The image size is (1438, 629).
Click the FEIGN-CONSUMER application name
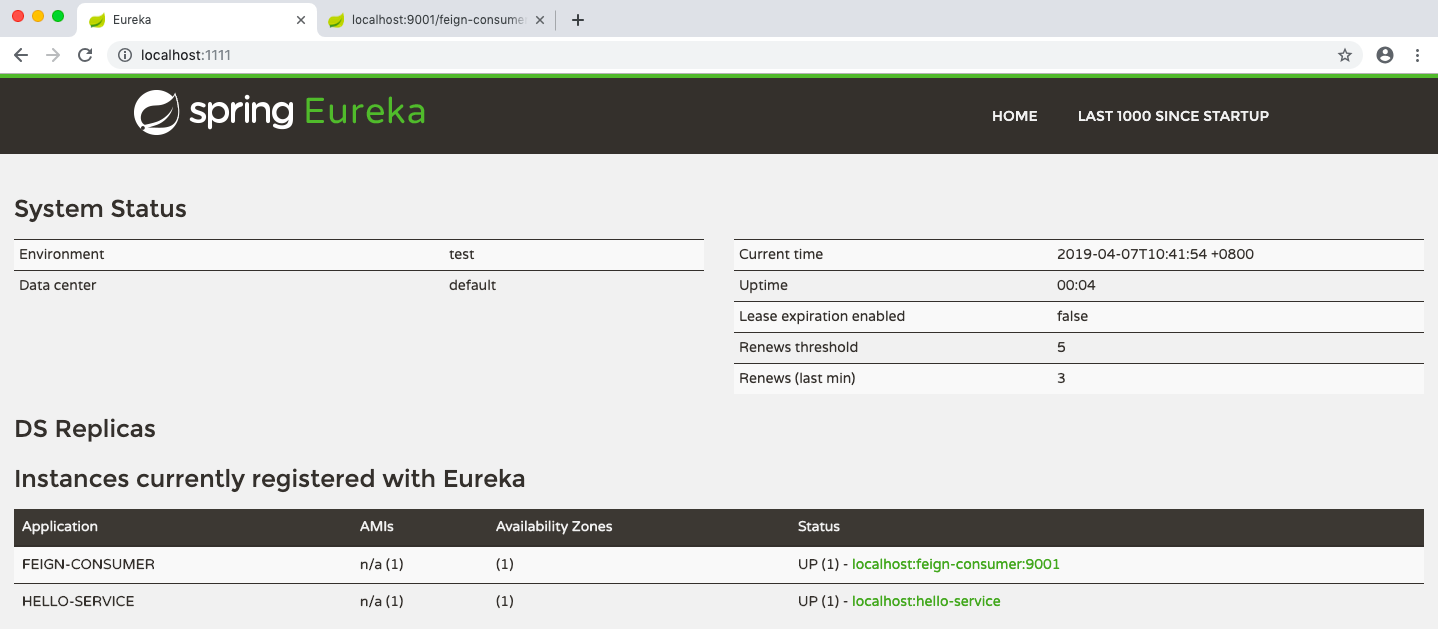point(88,564)
